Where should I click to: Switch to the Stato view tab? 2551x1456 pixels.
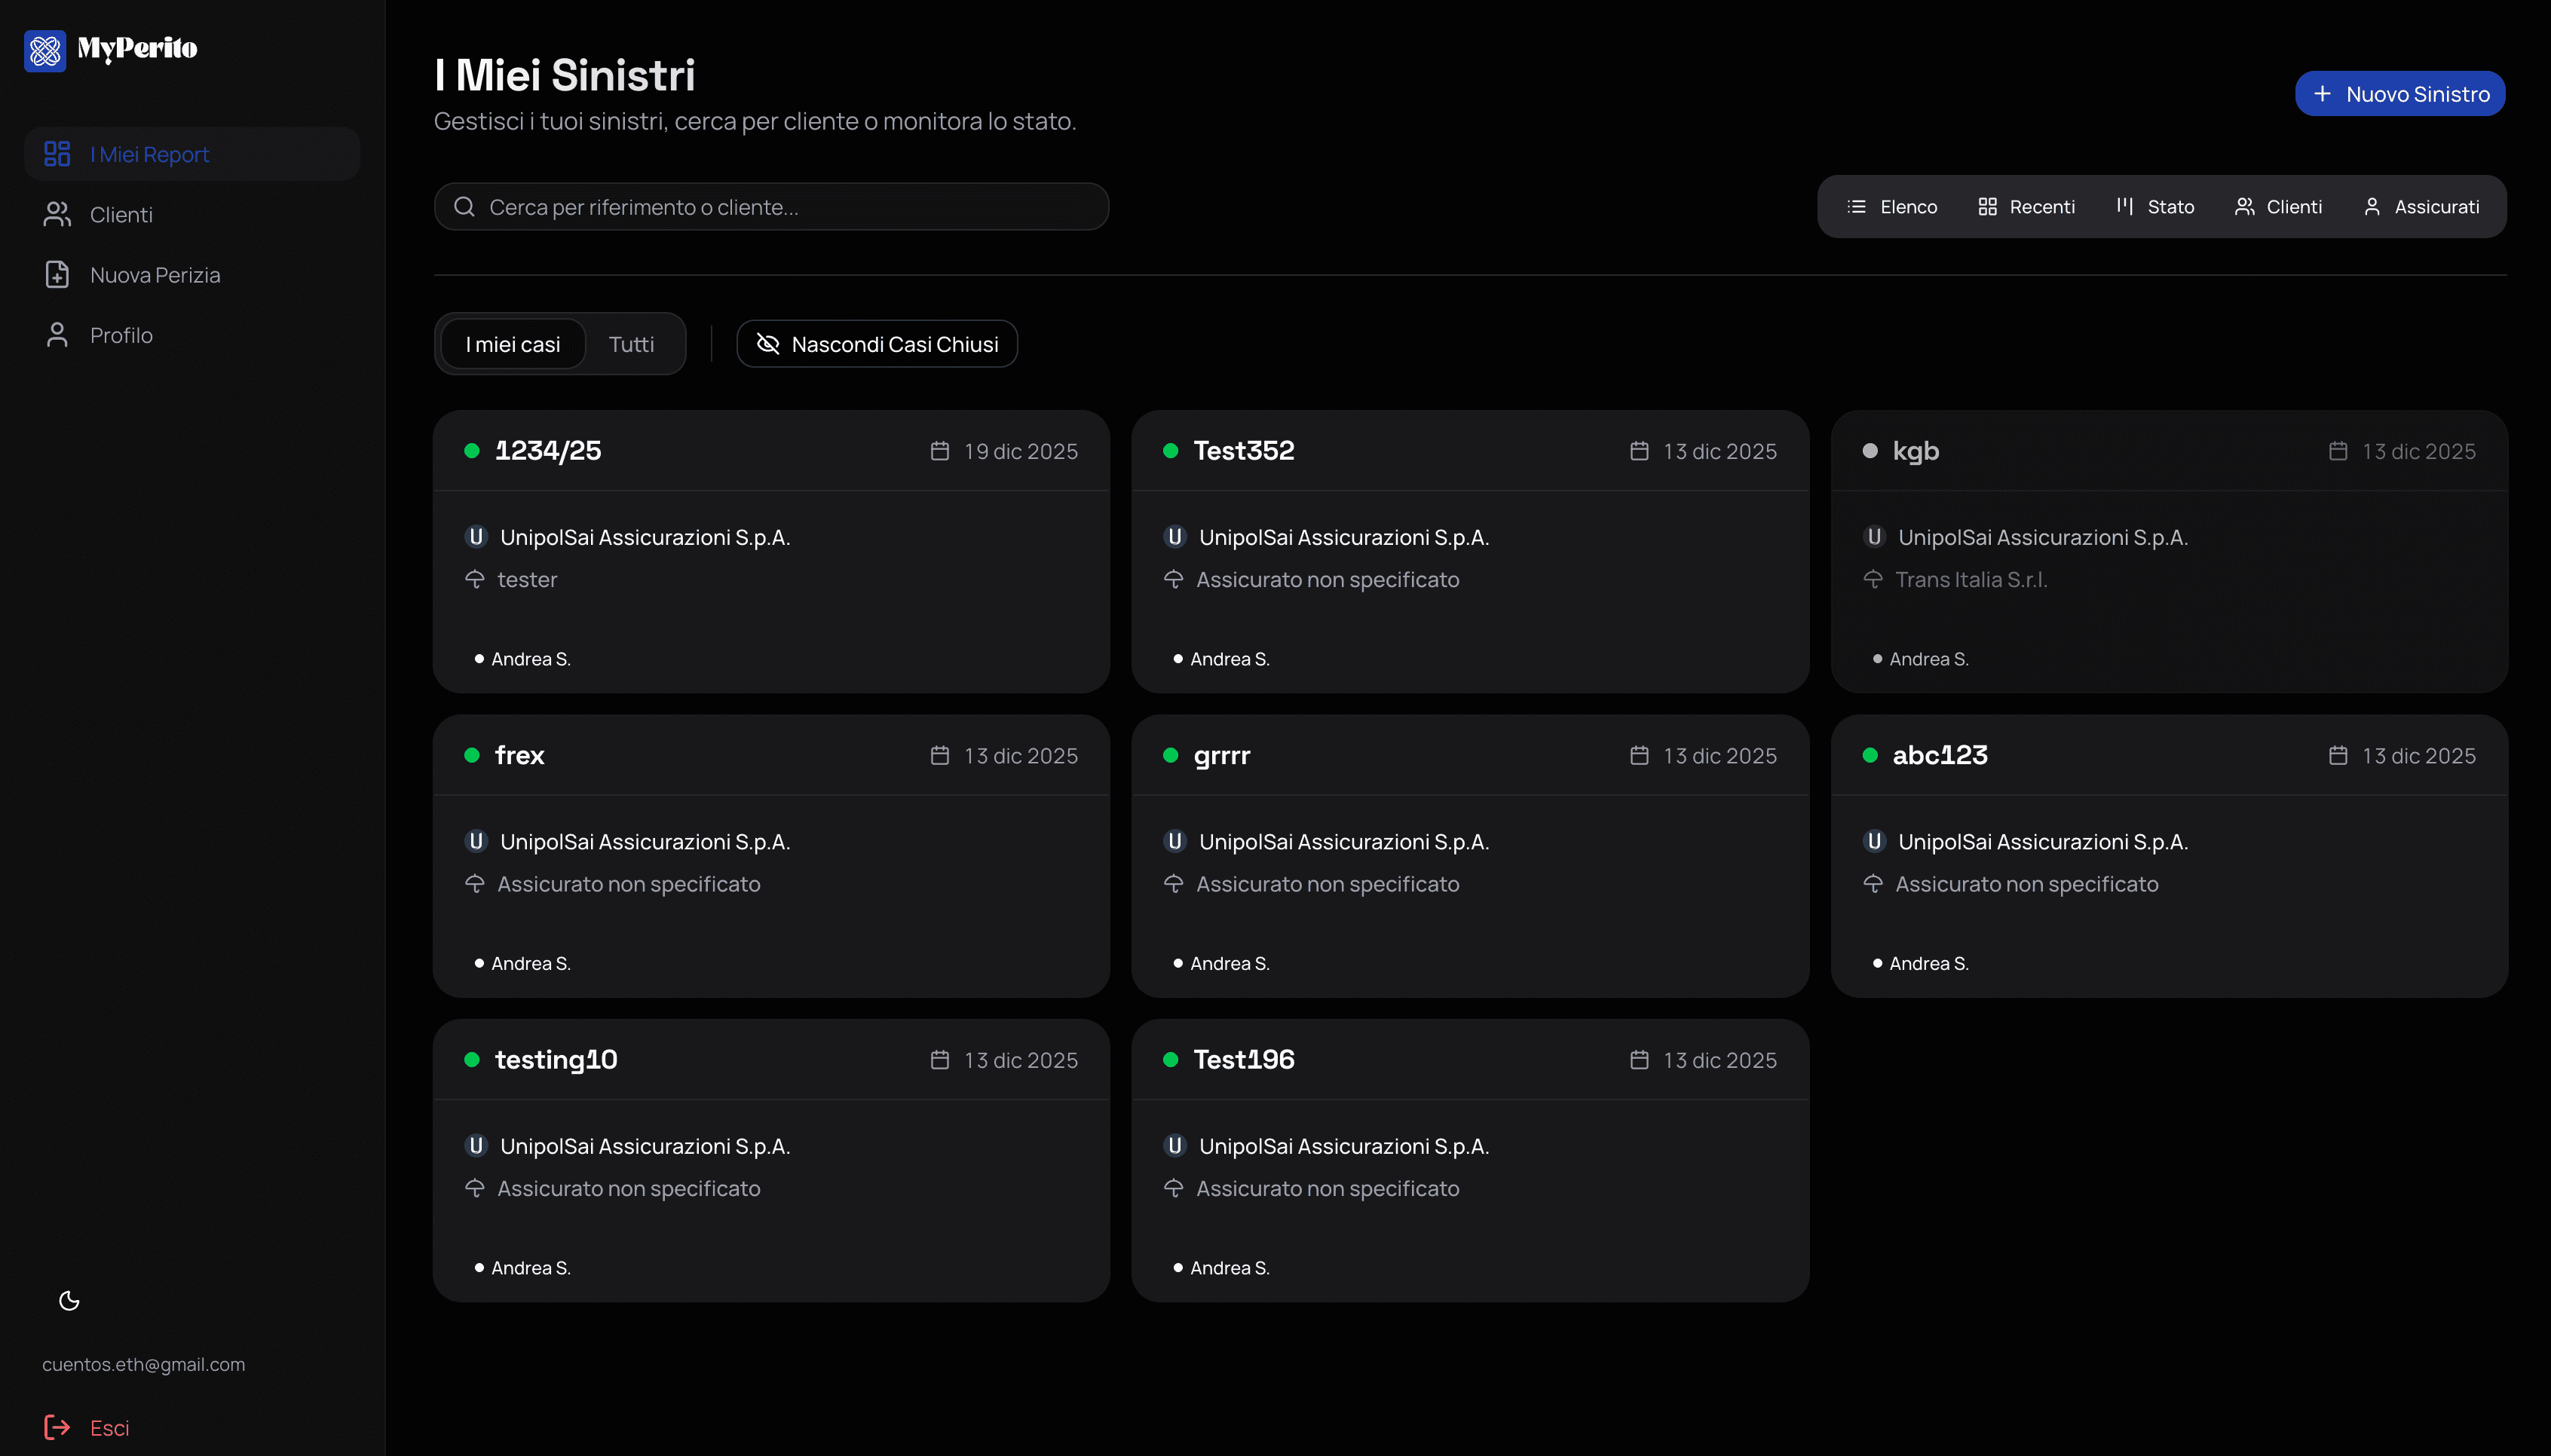click(x=2155, y=207)
